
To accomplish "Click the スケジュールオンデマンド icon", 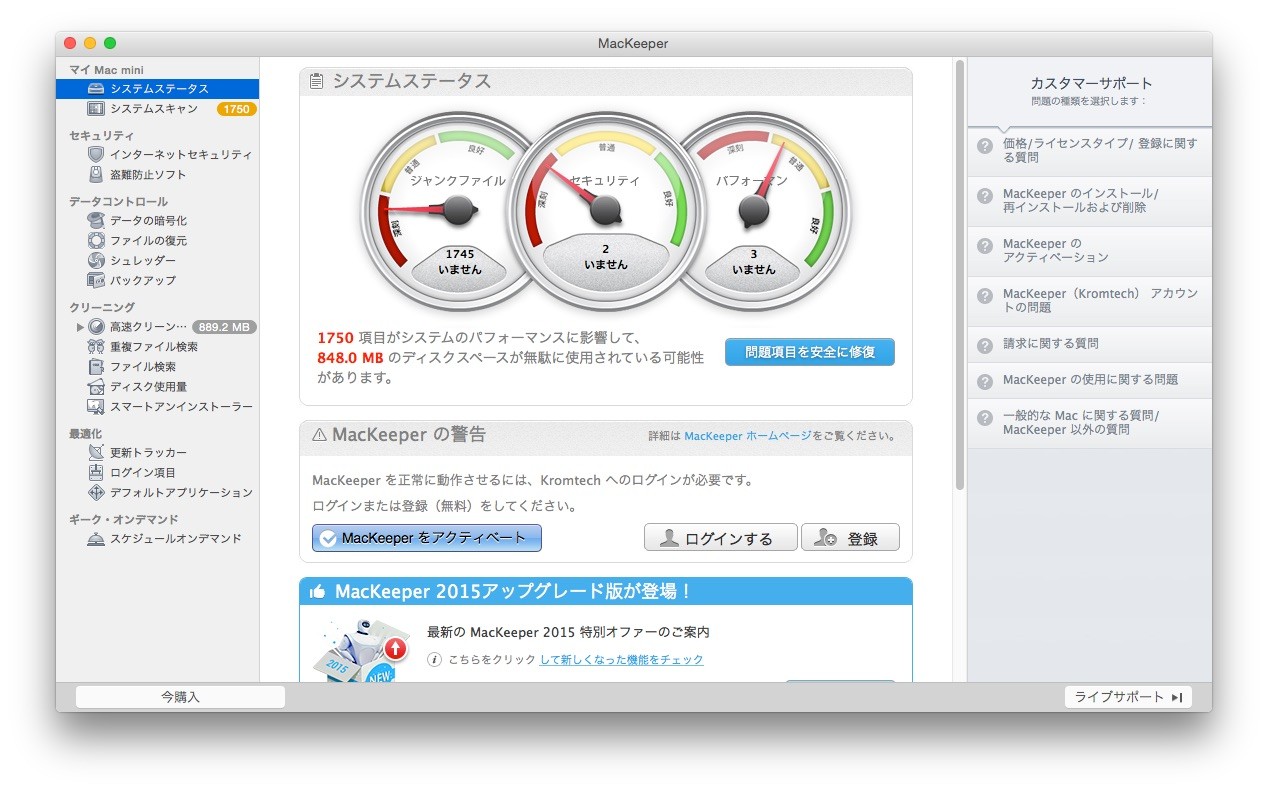I will pos(96,539).
